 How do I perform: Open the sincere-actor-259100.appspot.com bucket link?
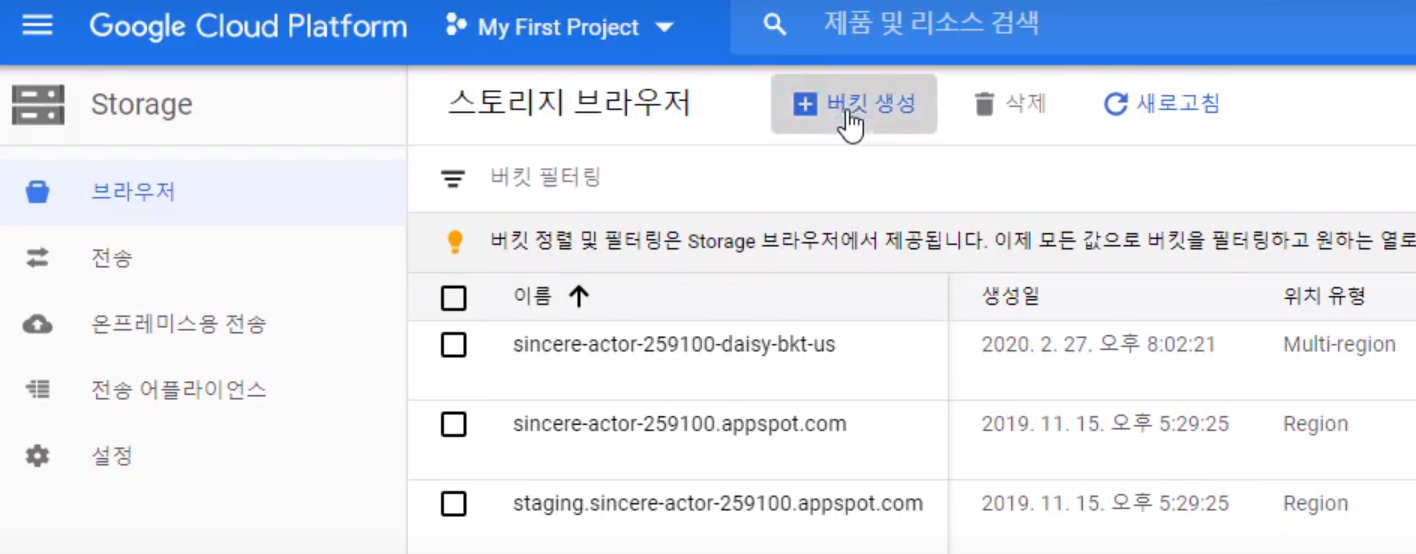(x=680, y=424)
